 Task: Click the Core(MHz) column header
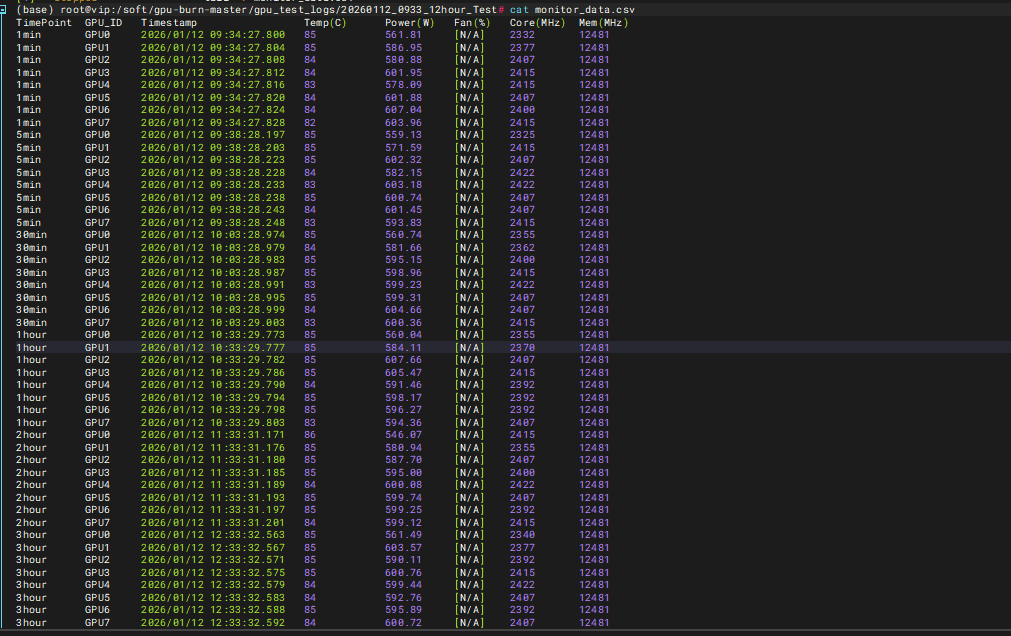tap(535, 22)
